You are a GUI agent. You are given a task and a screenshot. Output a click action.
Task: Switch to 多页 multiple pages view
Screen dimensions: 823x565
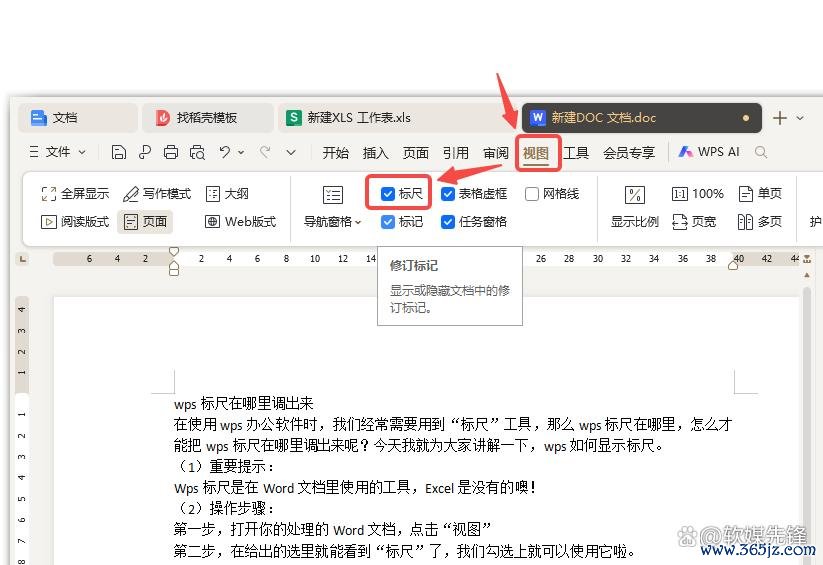[x=760, y=222]
